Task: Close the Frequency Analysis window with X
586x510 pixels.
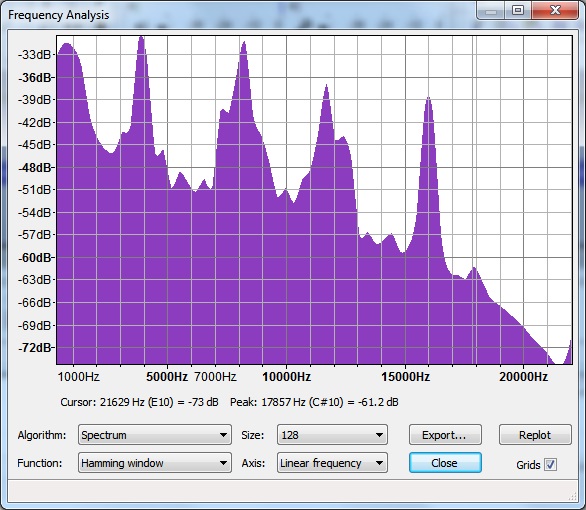Action: [555, 10]
